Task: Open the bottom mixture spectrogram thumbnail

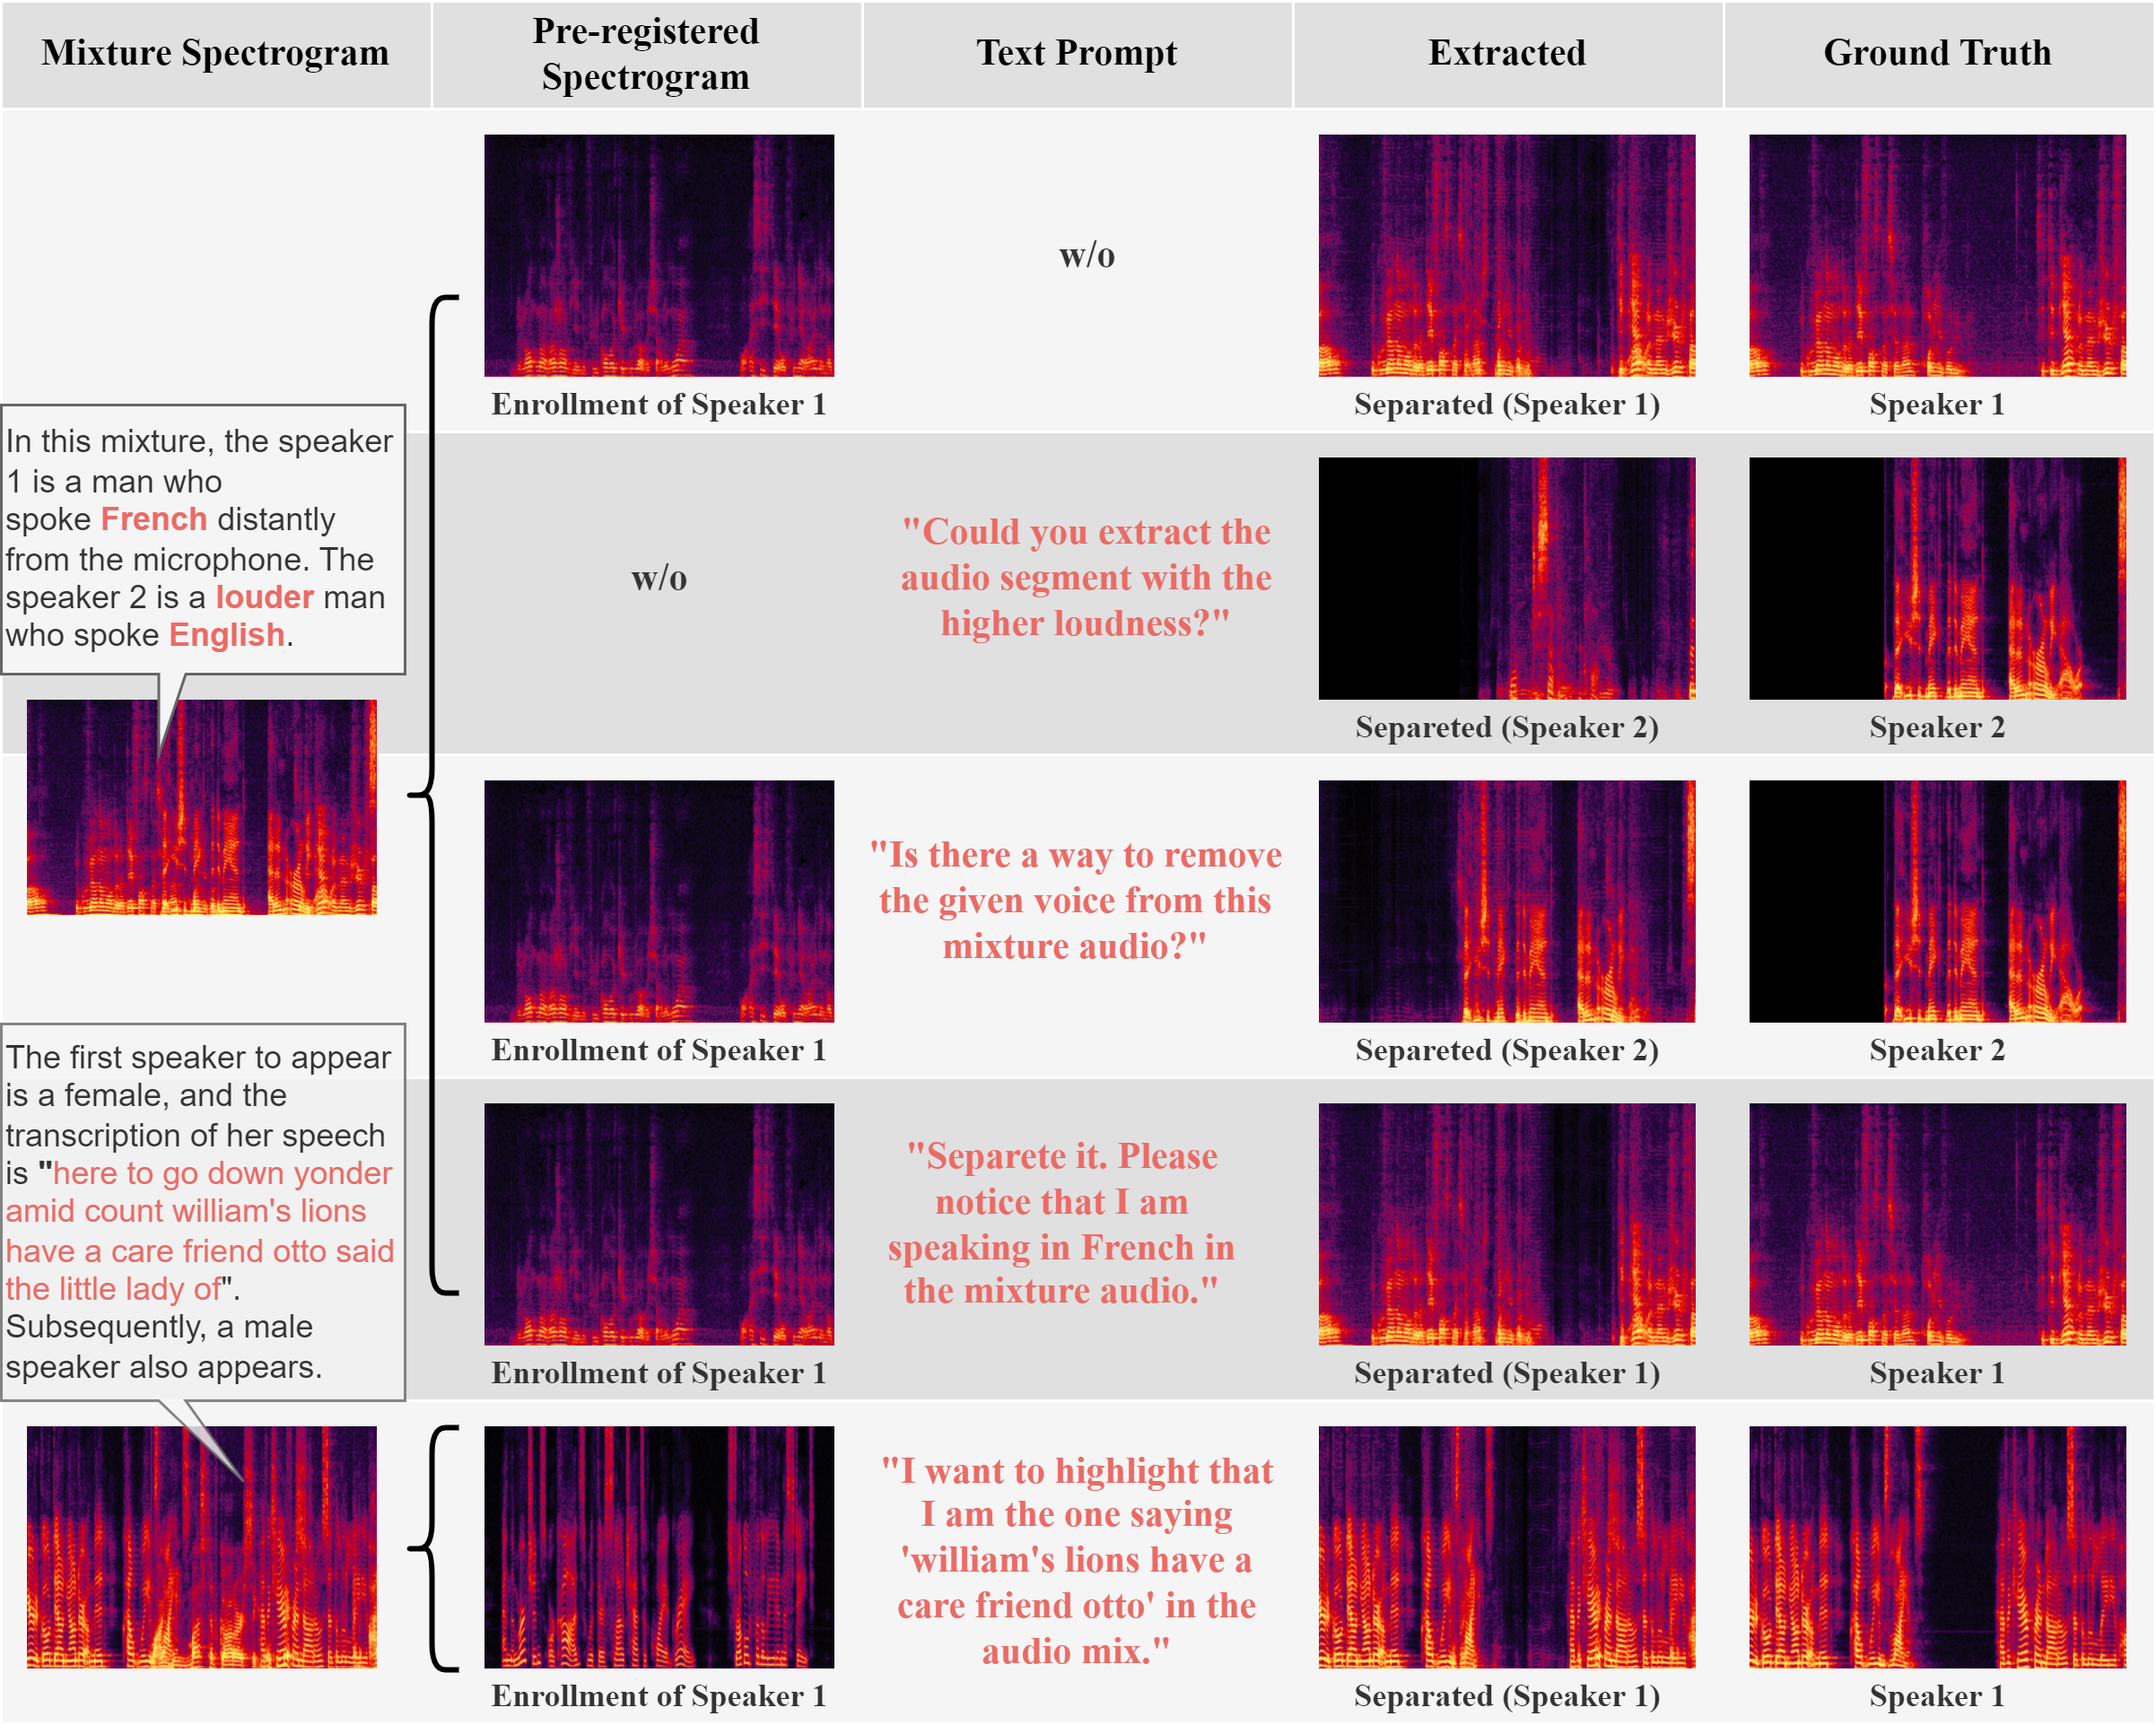Action: [201, 1546]
